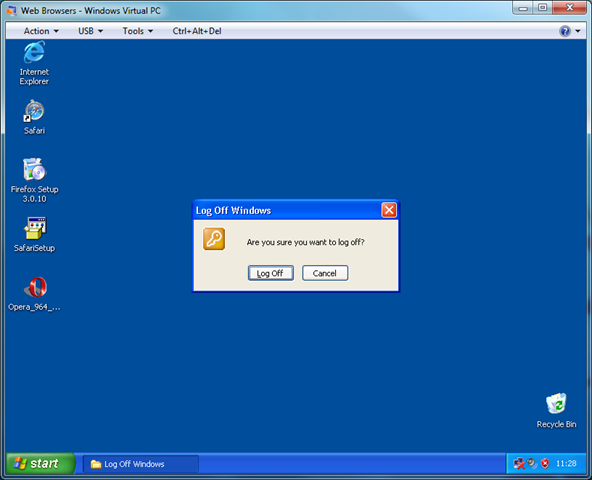This screenshot has height=480, width=592.
Task: Click the key icon in the dialog
Action: pos(214,239)
